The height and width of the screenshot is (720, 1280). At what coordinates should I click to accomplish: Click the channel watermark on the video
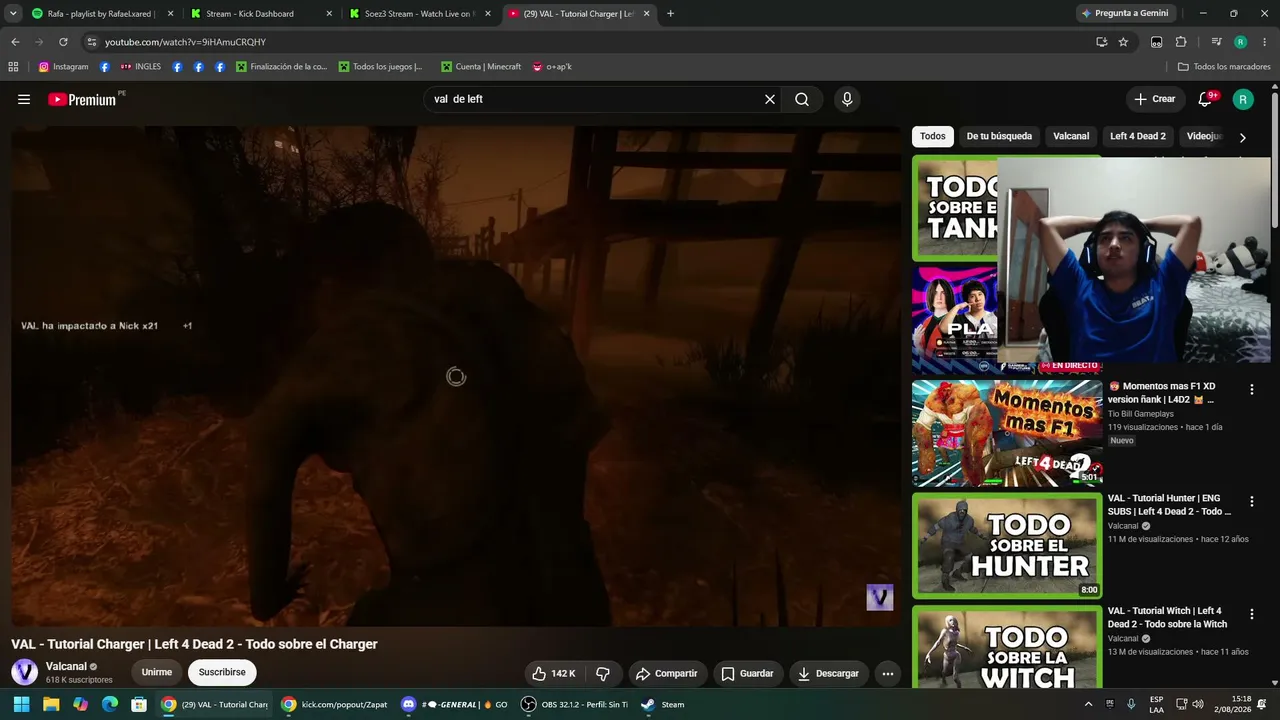click(880, 597)
